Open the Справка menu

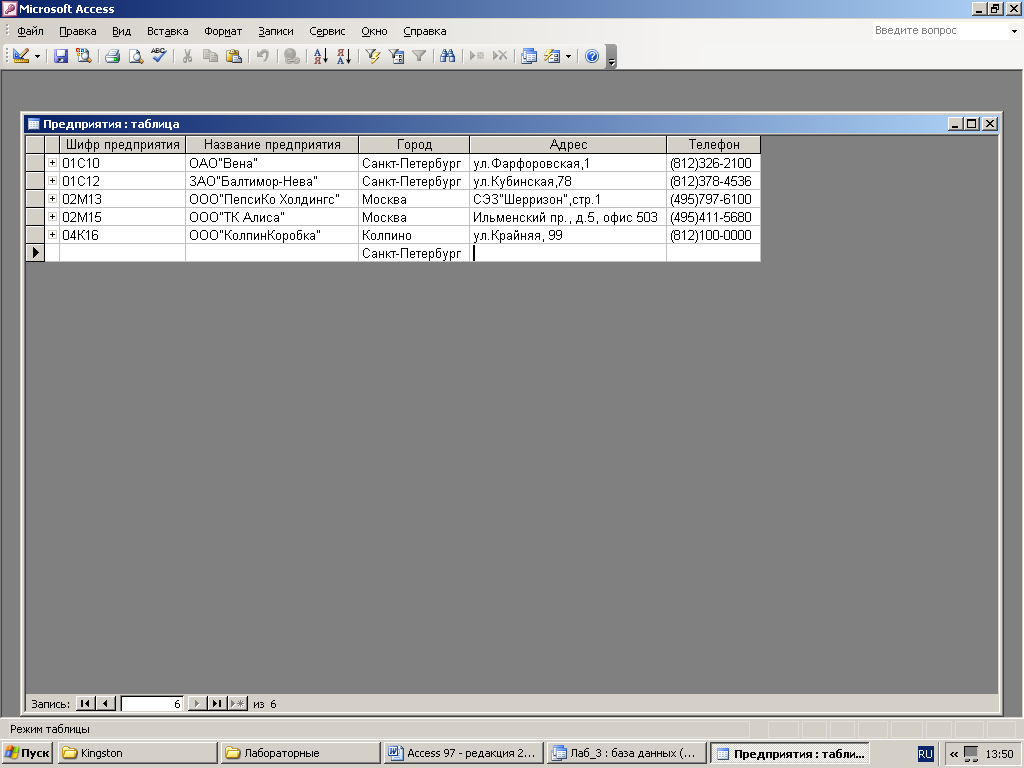pos(424,31)
